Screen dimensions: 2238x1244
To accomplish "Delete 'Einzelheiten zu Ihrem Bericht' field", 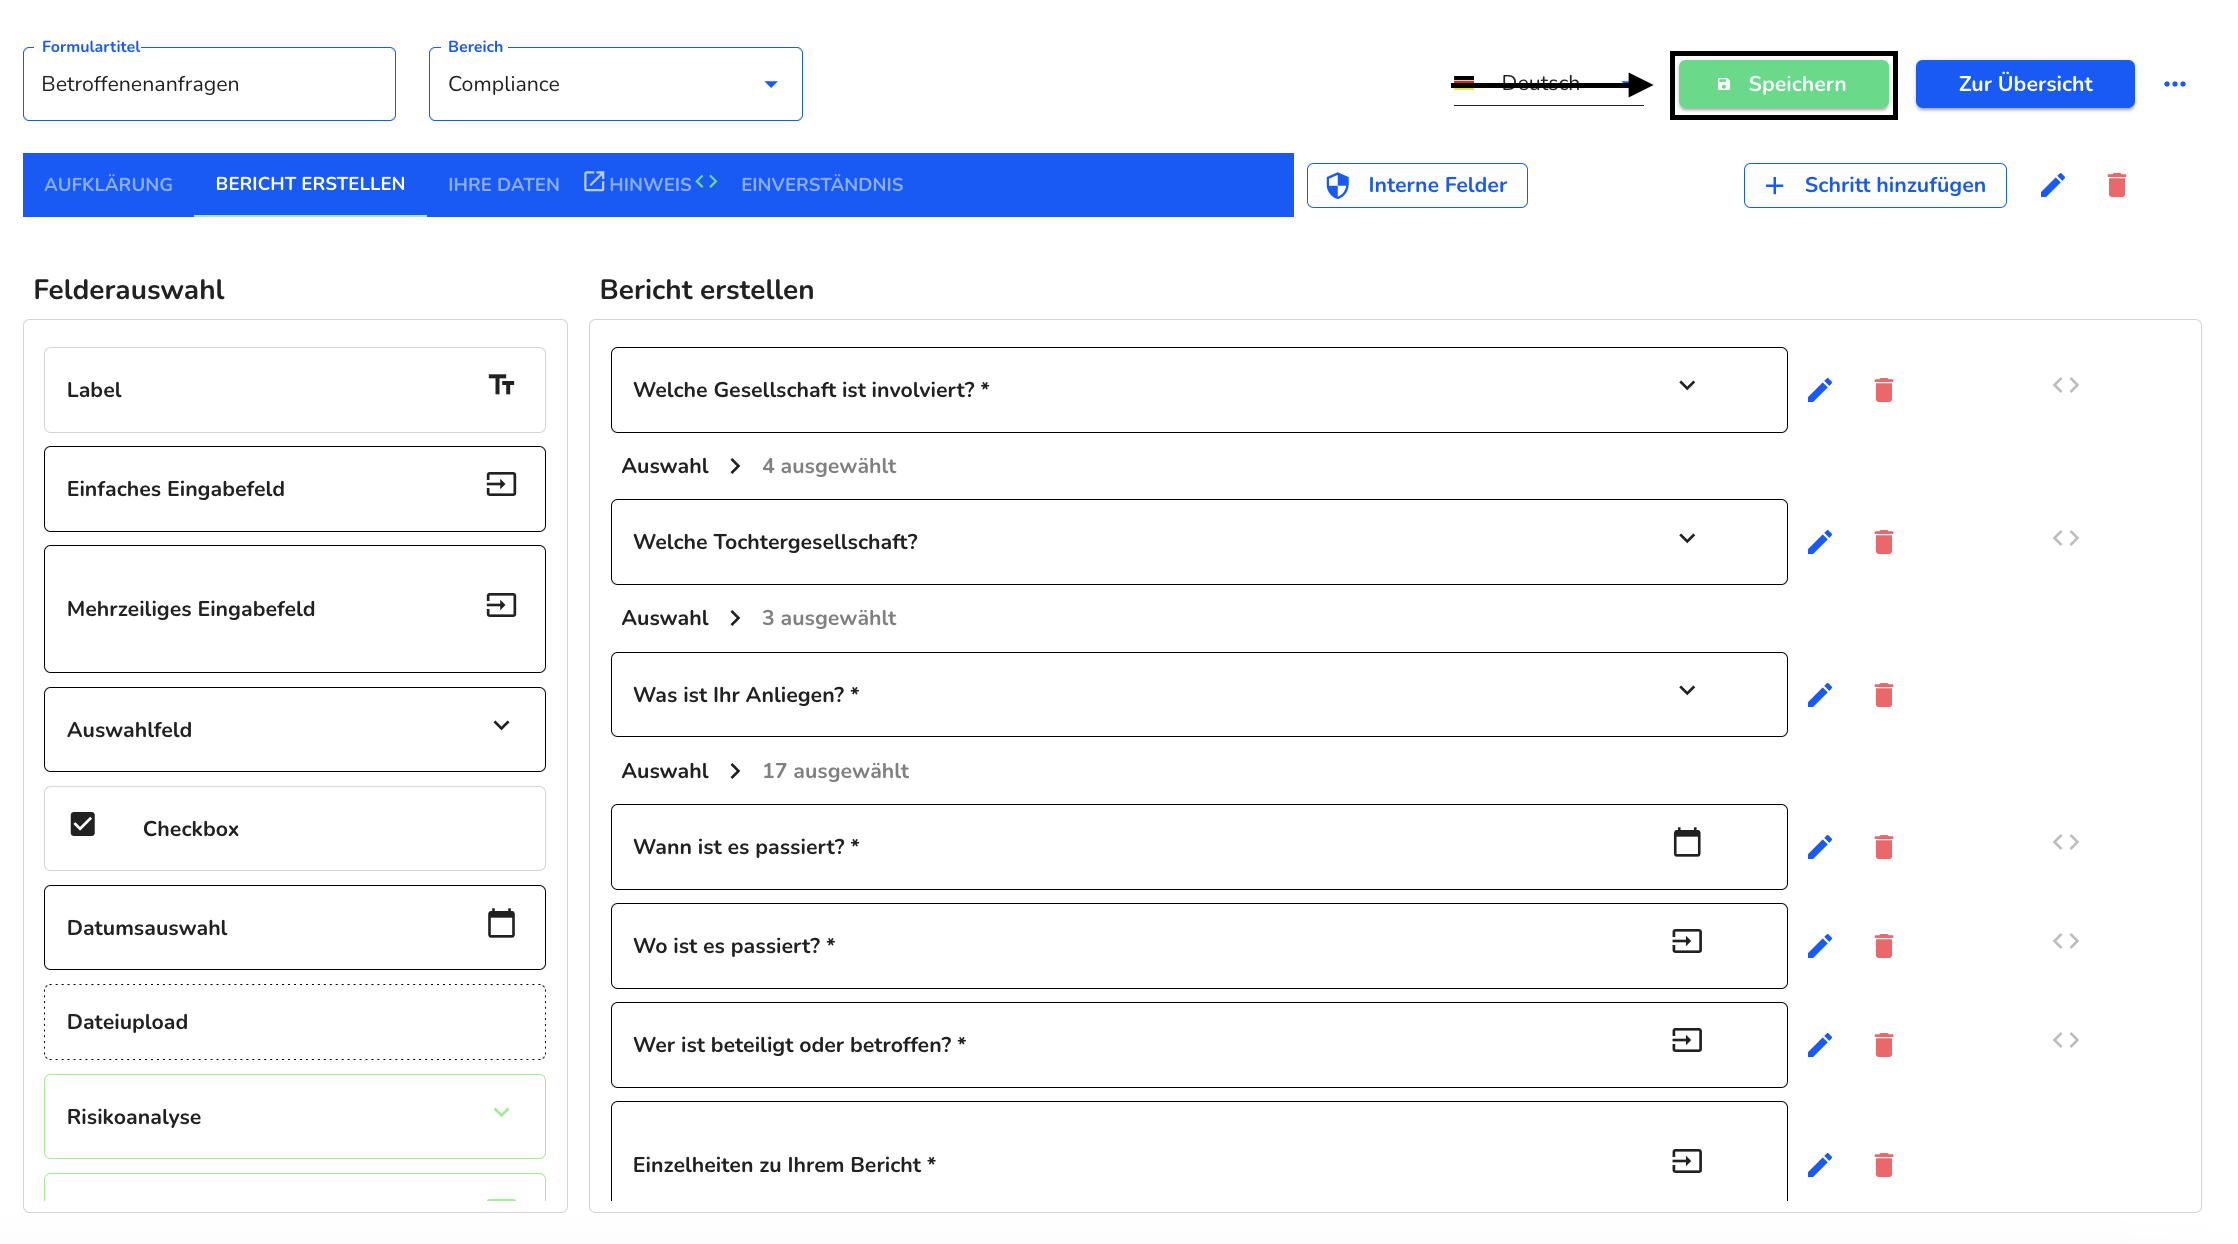I will coord(1884,1165).
